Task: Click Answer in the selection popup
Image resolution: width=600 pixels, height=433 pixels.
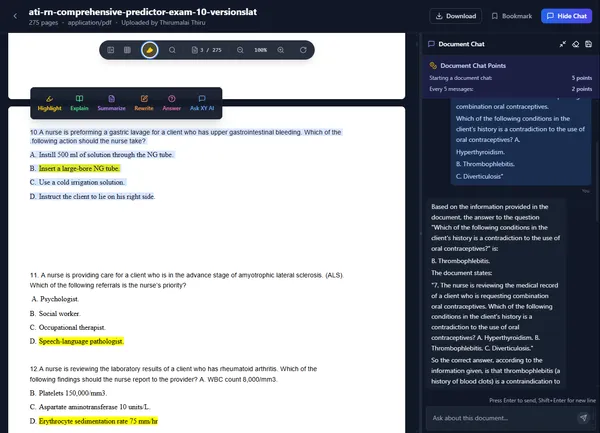Action: pos(171,102)
